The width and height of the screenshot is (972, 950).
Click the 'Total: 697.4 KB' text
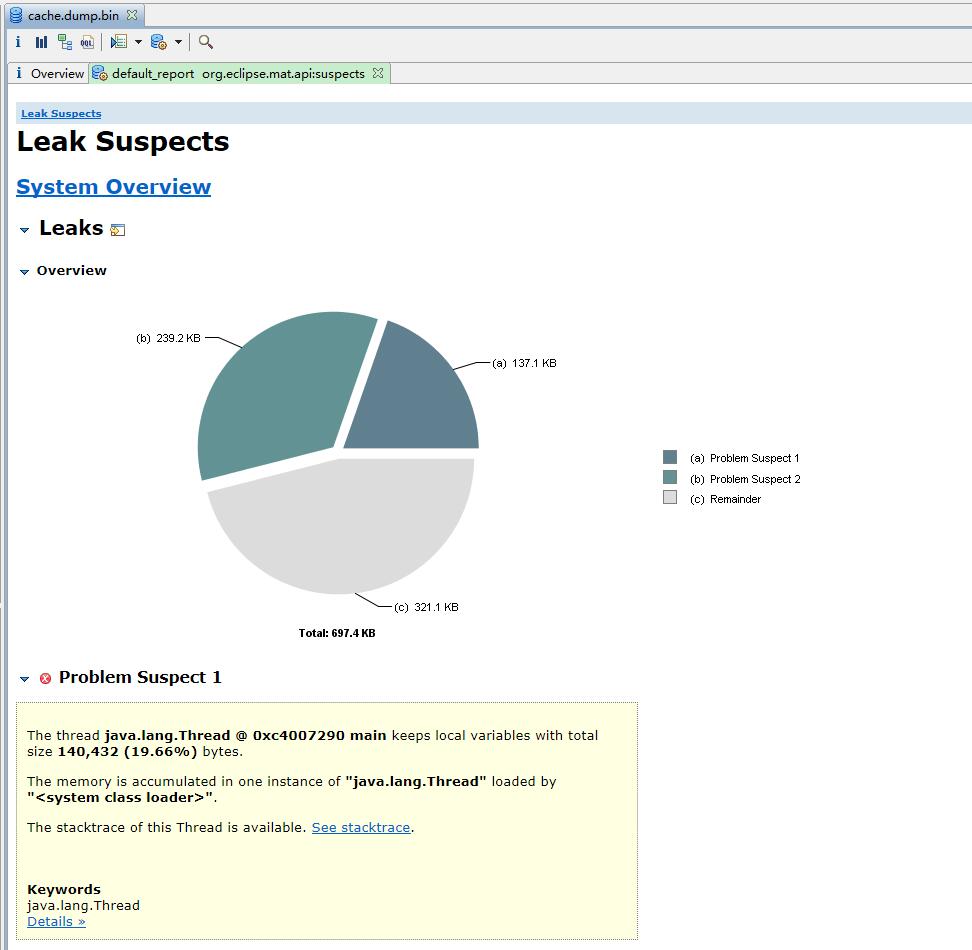coord(337,633)
